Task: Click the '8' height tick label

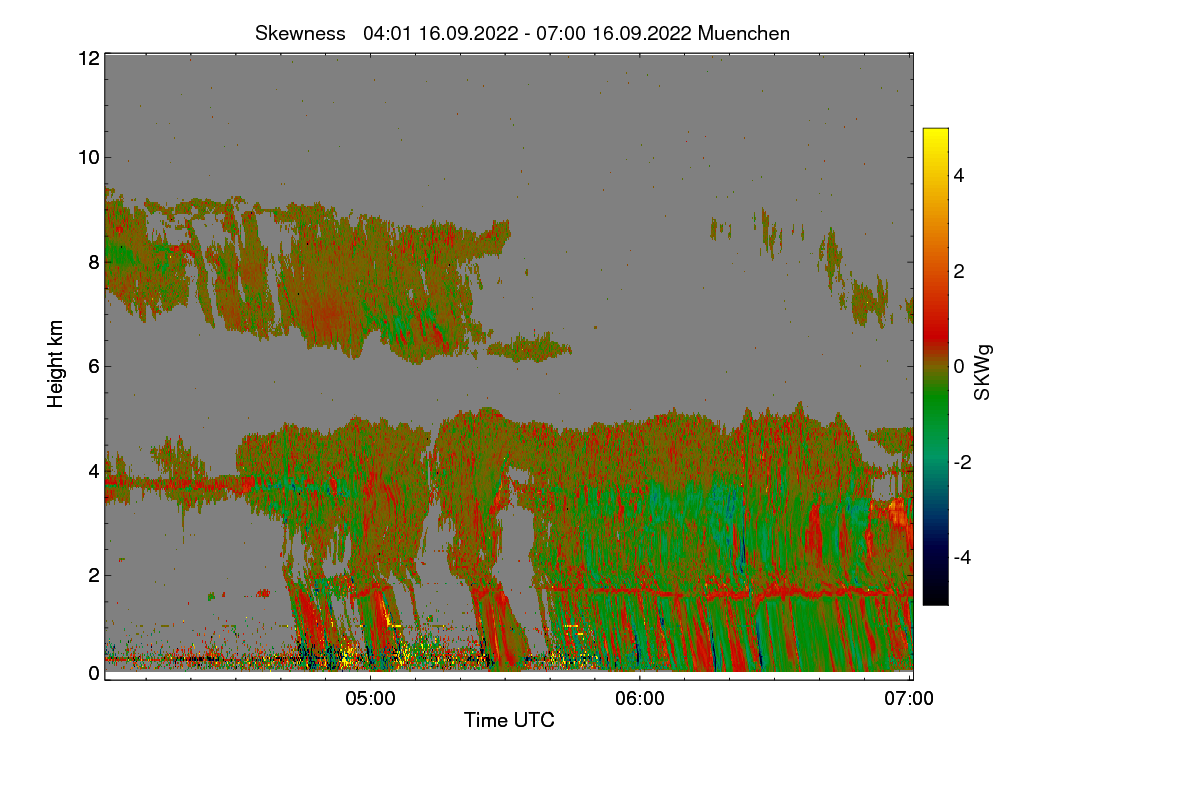Action: click(94, 262)
